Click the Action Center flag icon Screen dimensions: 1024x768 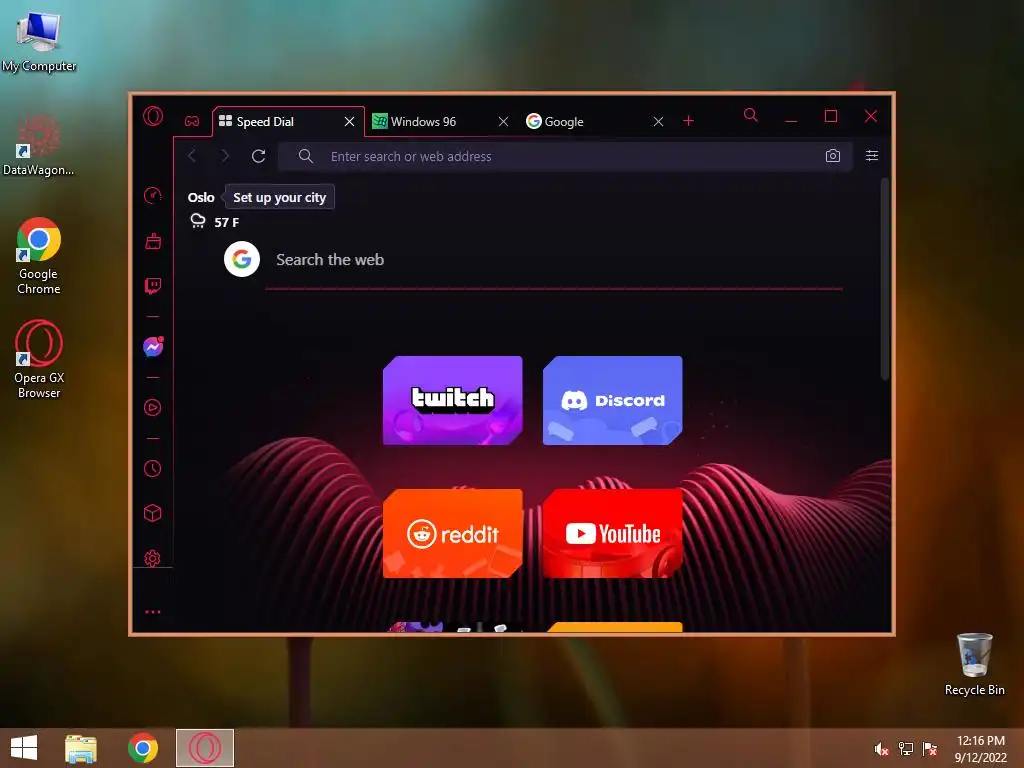930,748
